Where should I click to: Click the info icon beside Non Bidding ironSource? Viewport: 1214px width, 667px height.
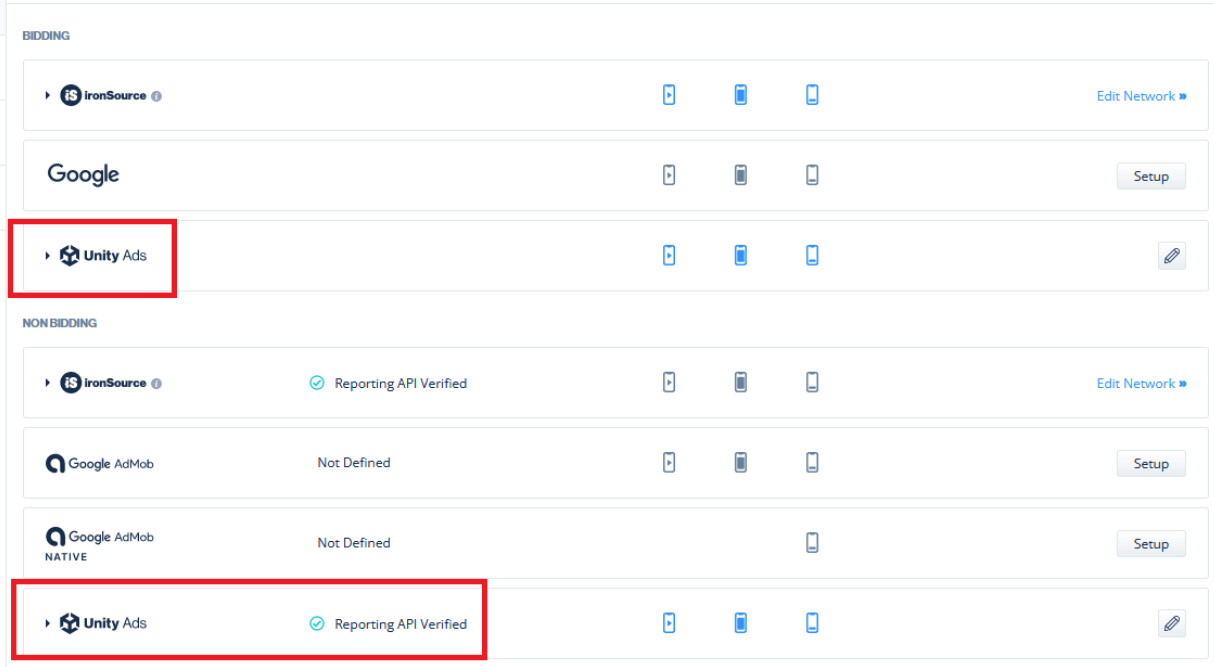pyautogui.click(x=157, y=383)
